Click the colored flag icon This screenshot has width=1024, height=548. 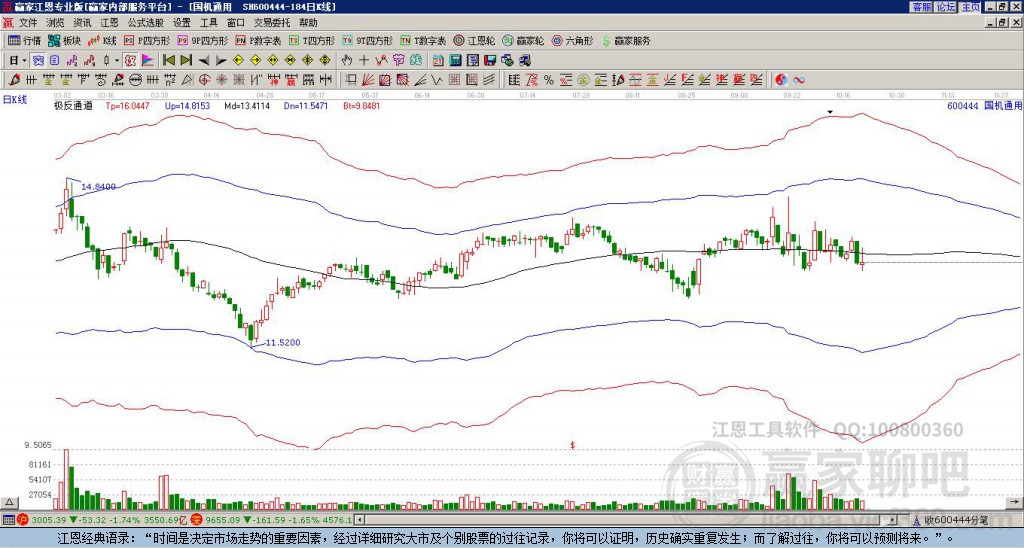click(148, 61)
